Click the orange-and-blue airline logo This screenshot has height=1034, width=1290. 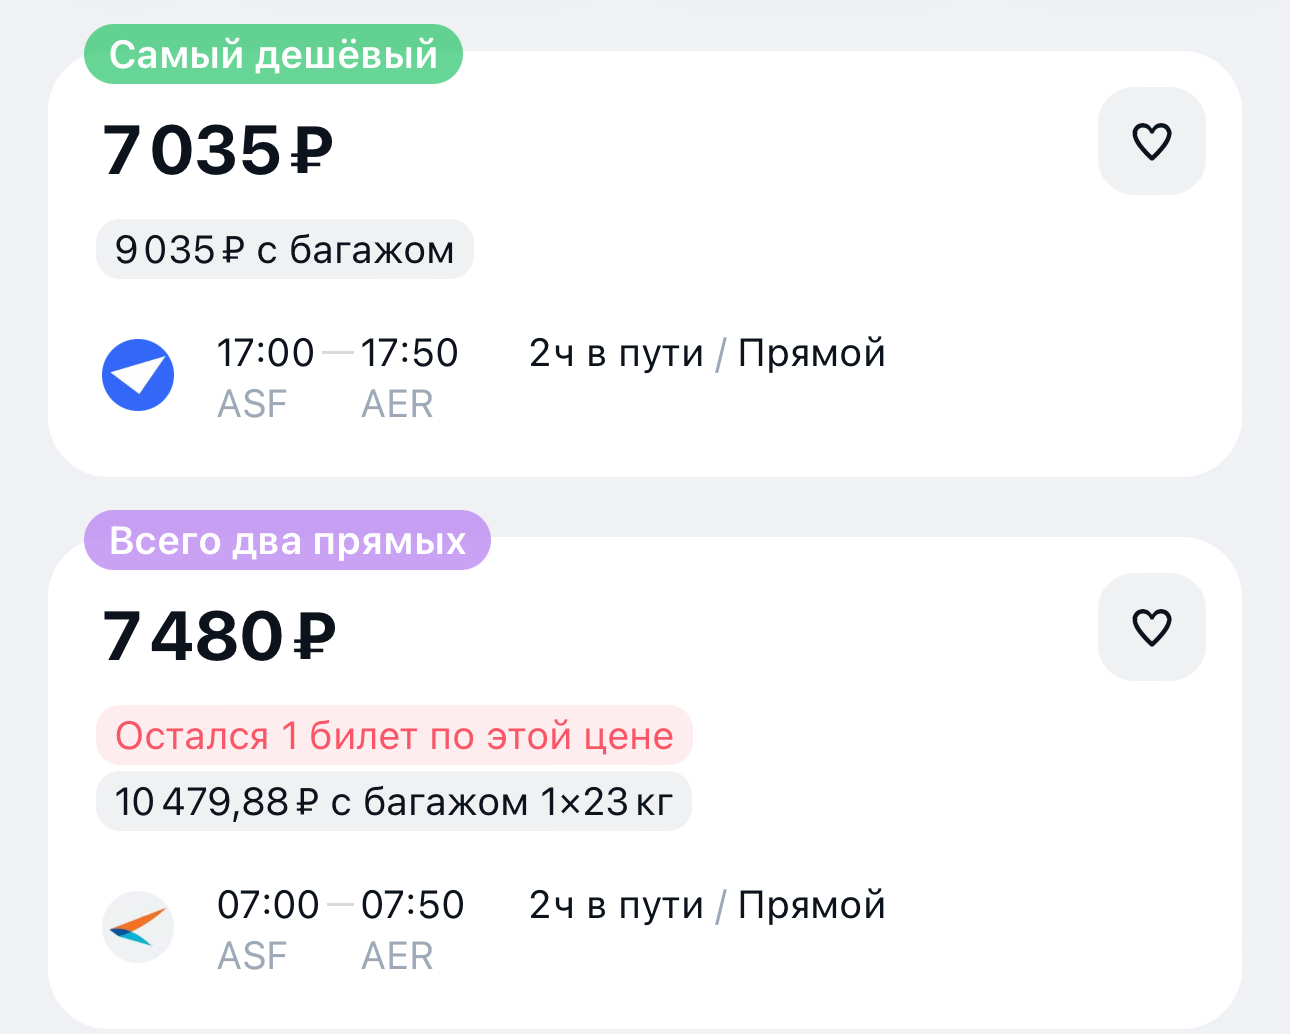coord(138,927)
